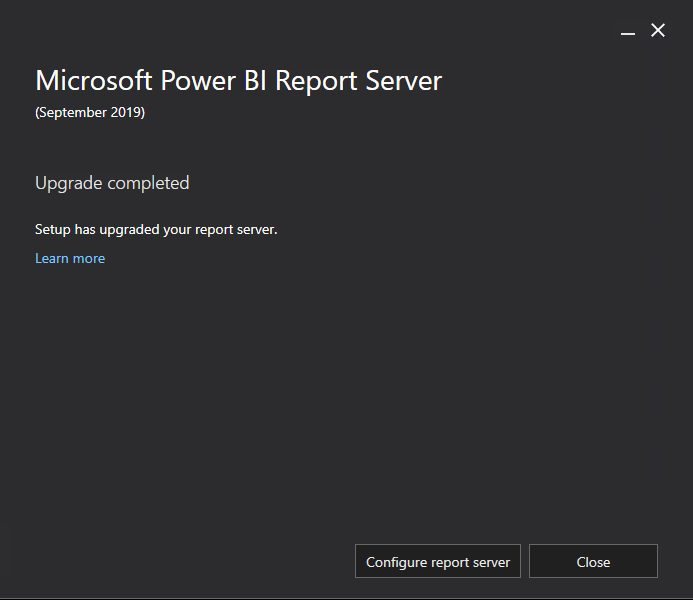Click the Microsoft Power BI Report Server title
This screenshot has width=693, height=600.
[238, 81]
